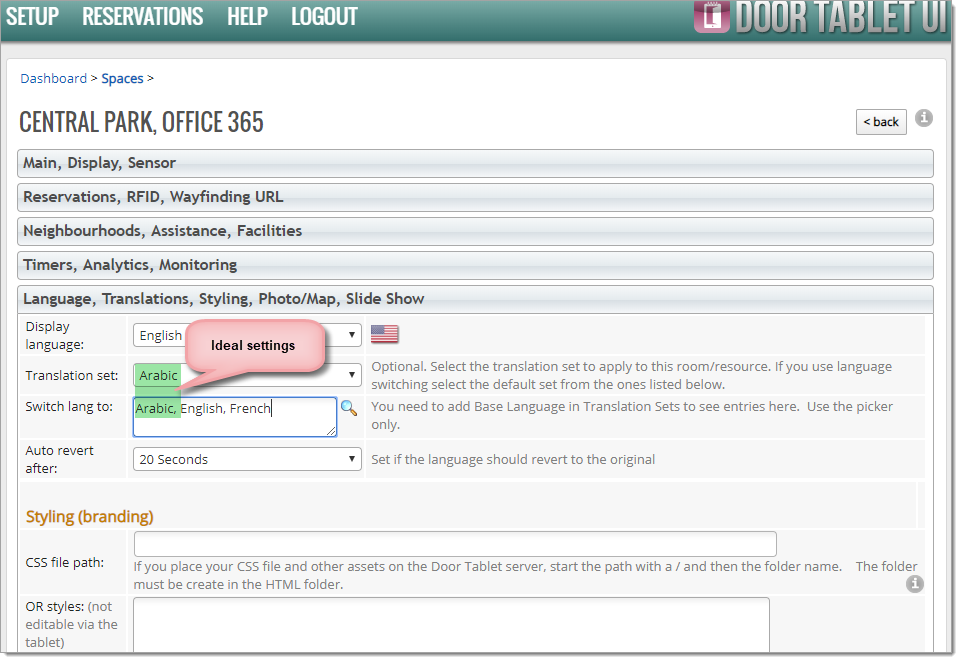Click the Logout menu item
This screenshot has height=661, width=960.
pos(324,17)
